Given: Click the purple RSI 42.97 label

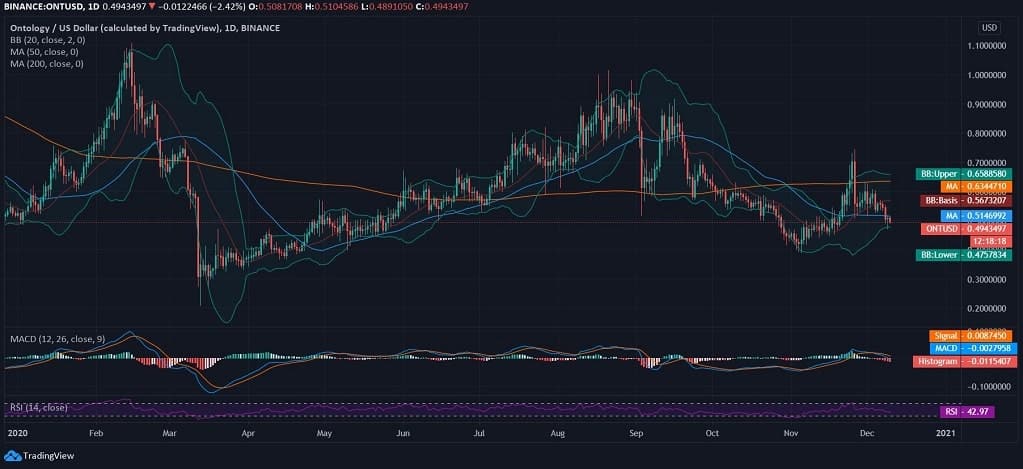Looking at the screenshot, I should tap(966, 412).
